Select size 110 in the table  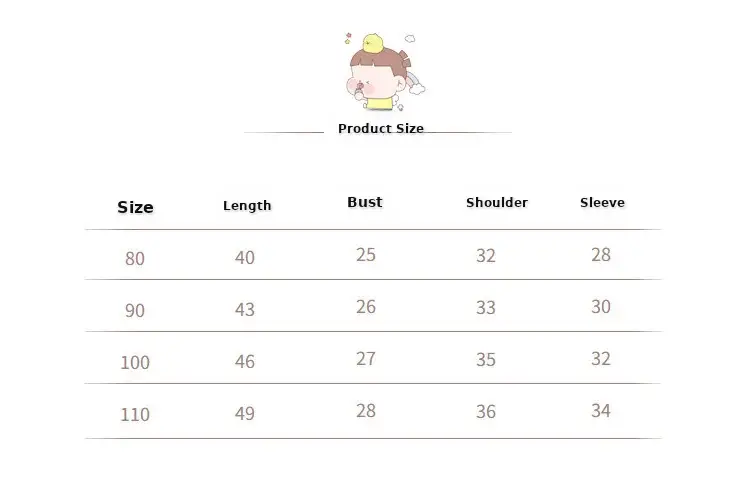(x=135, y=414)
